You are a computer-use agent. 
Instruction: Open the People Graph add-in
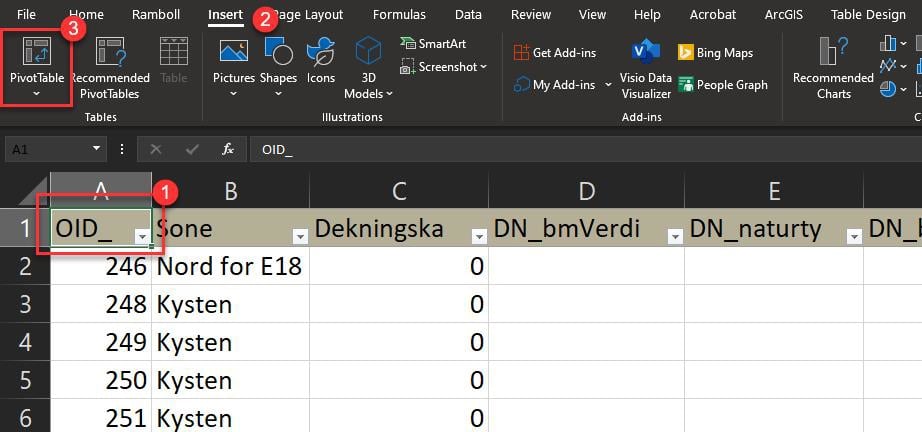[x=722, y=85]
